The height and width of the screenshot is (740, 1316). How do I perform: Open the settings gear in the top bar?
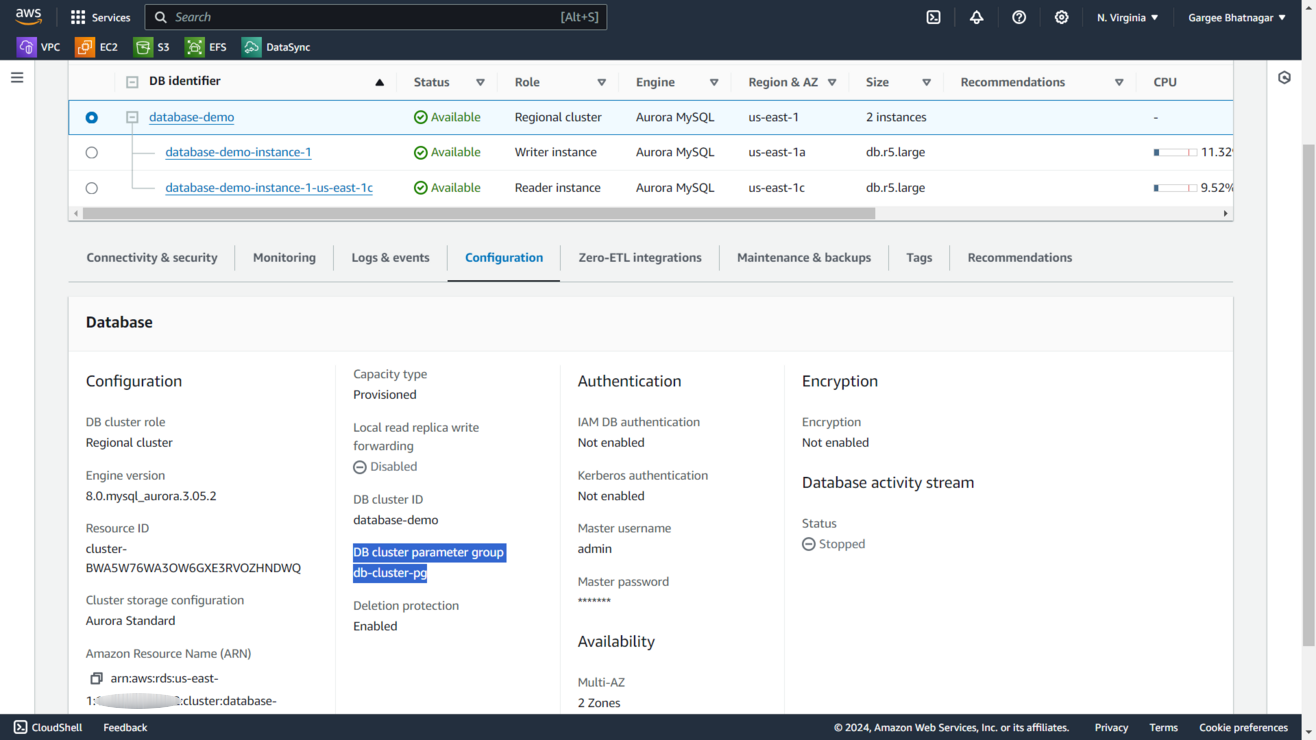click(1061, 17)
